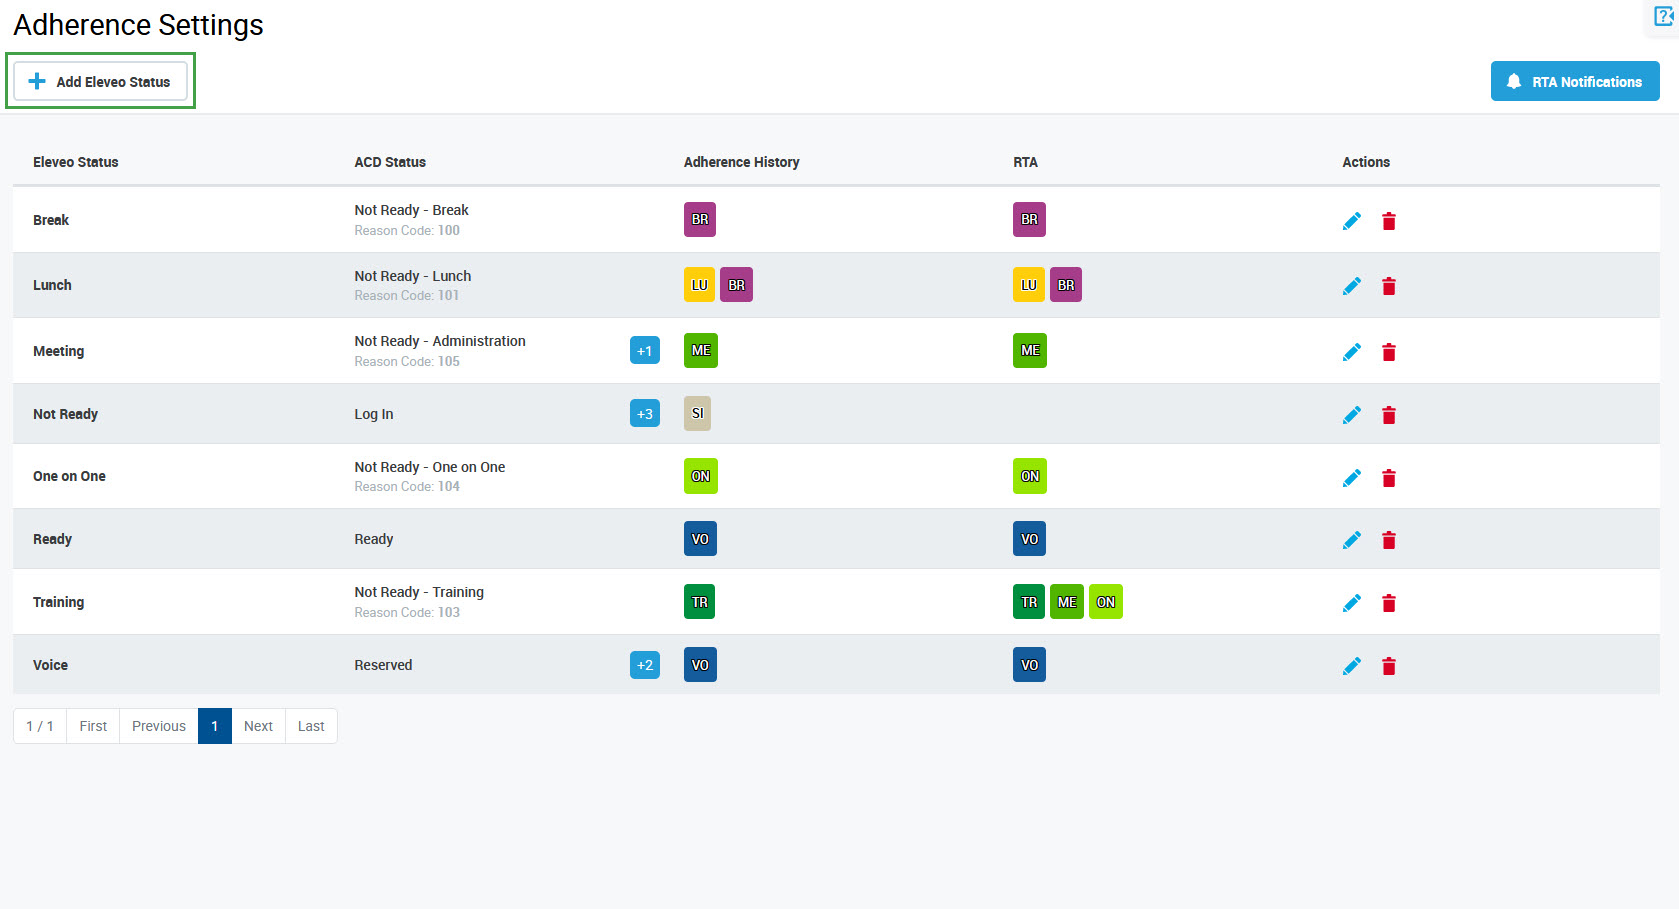Jump to the Last page

311,726
